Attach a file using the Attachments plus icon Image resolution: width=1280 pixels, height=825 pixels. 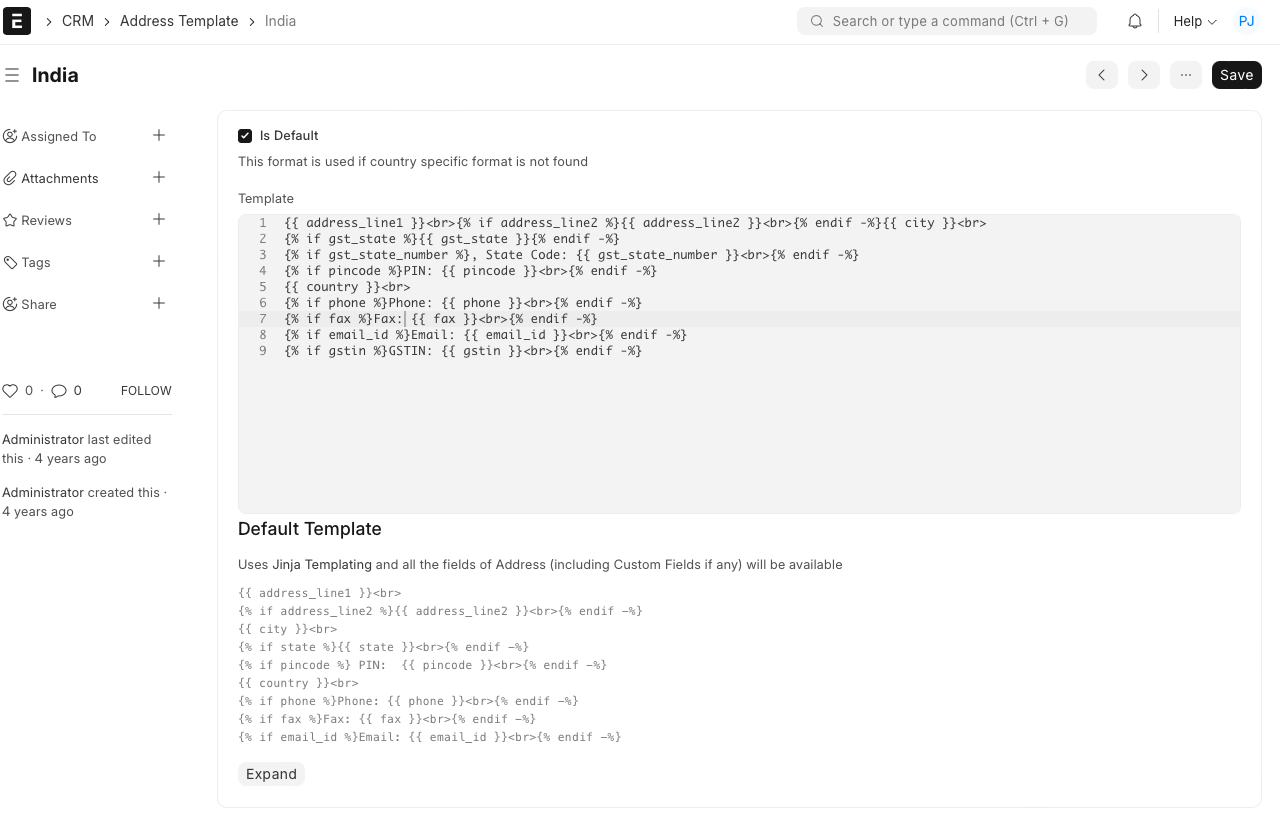click(159, 177)
